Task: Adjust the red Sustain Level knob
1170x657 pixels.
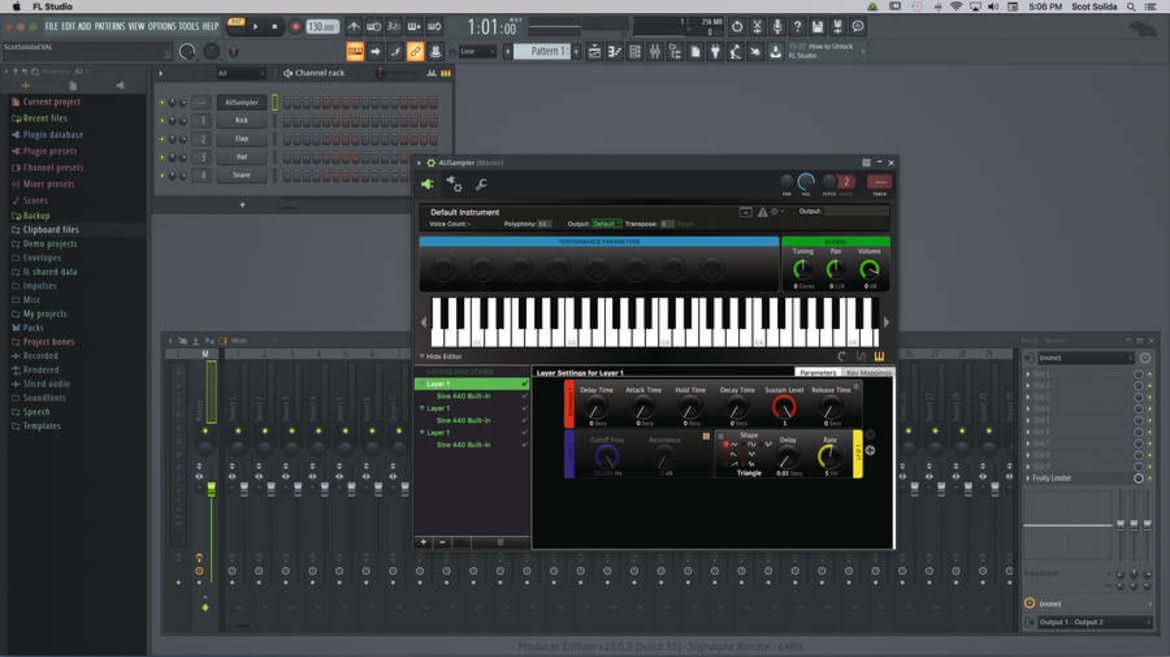Action: [x=783, y=408]
